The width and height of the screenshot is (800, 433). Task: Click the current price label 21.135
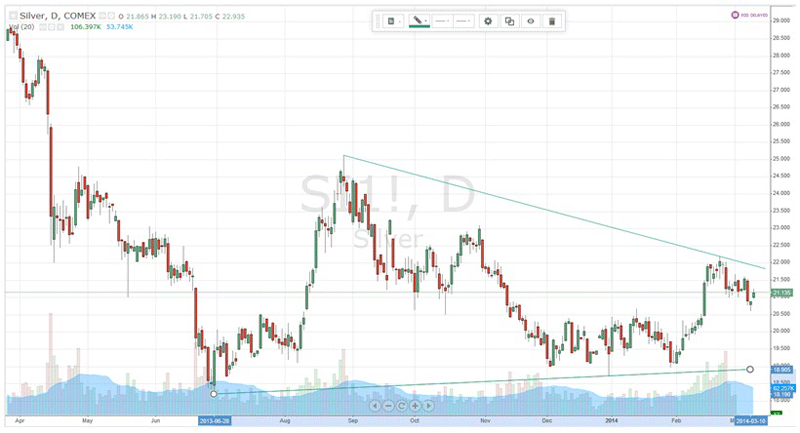coord(782,293)
